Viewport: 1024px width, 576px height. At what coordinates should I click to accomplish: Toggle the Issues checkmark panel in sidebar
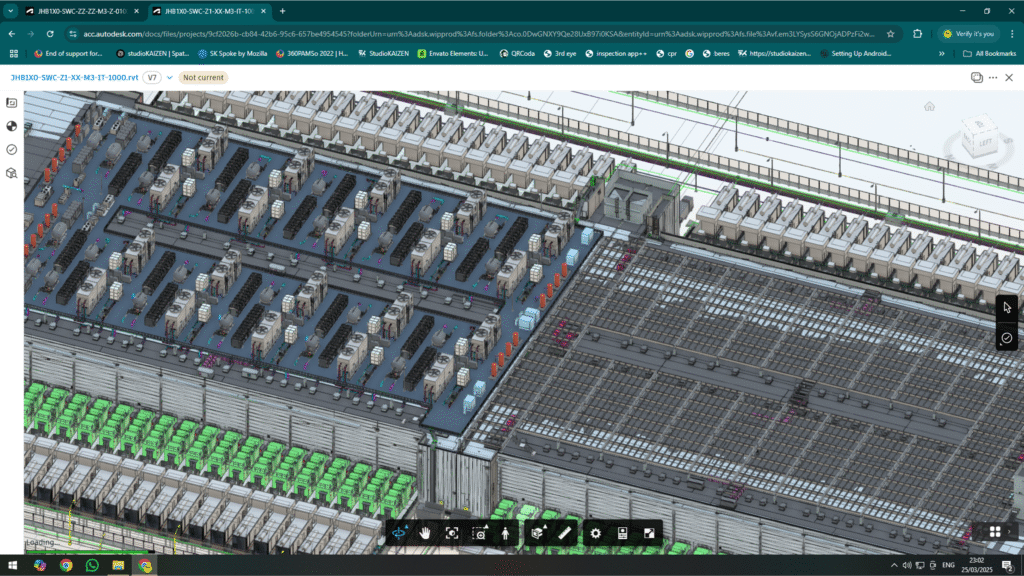[12, 149]
